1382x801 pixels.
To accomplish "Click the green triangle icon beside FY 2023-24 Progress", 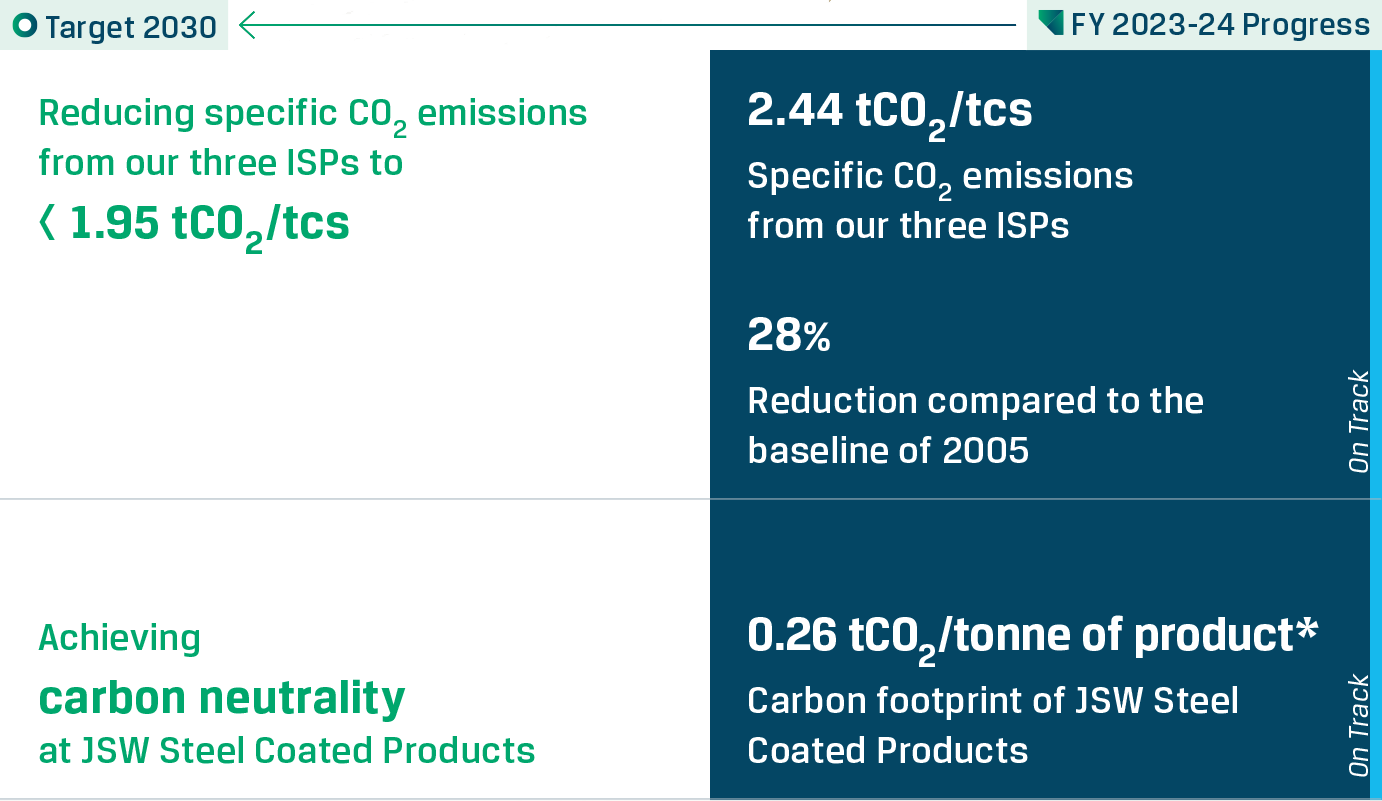I will click(1050, 24).
